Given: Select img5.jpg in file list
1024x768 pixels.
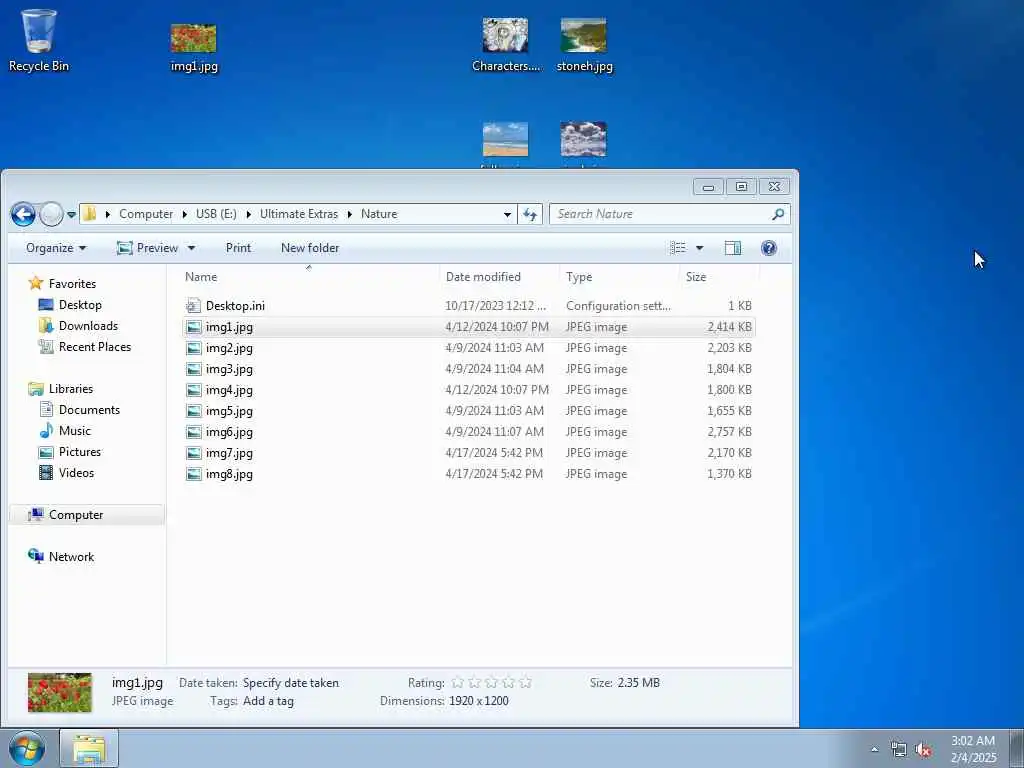Looking at the screenshot, I should coord(468,411).
